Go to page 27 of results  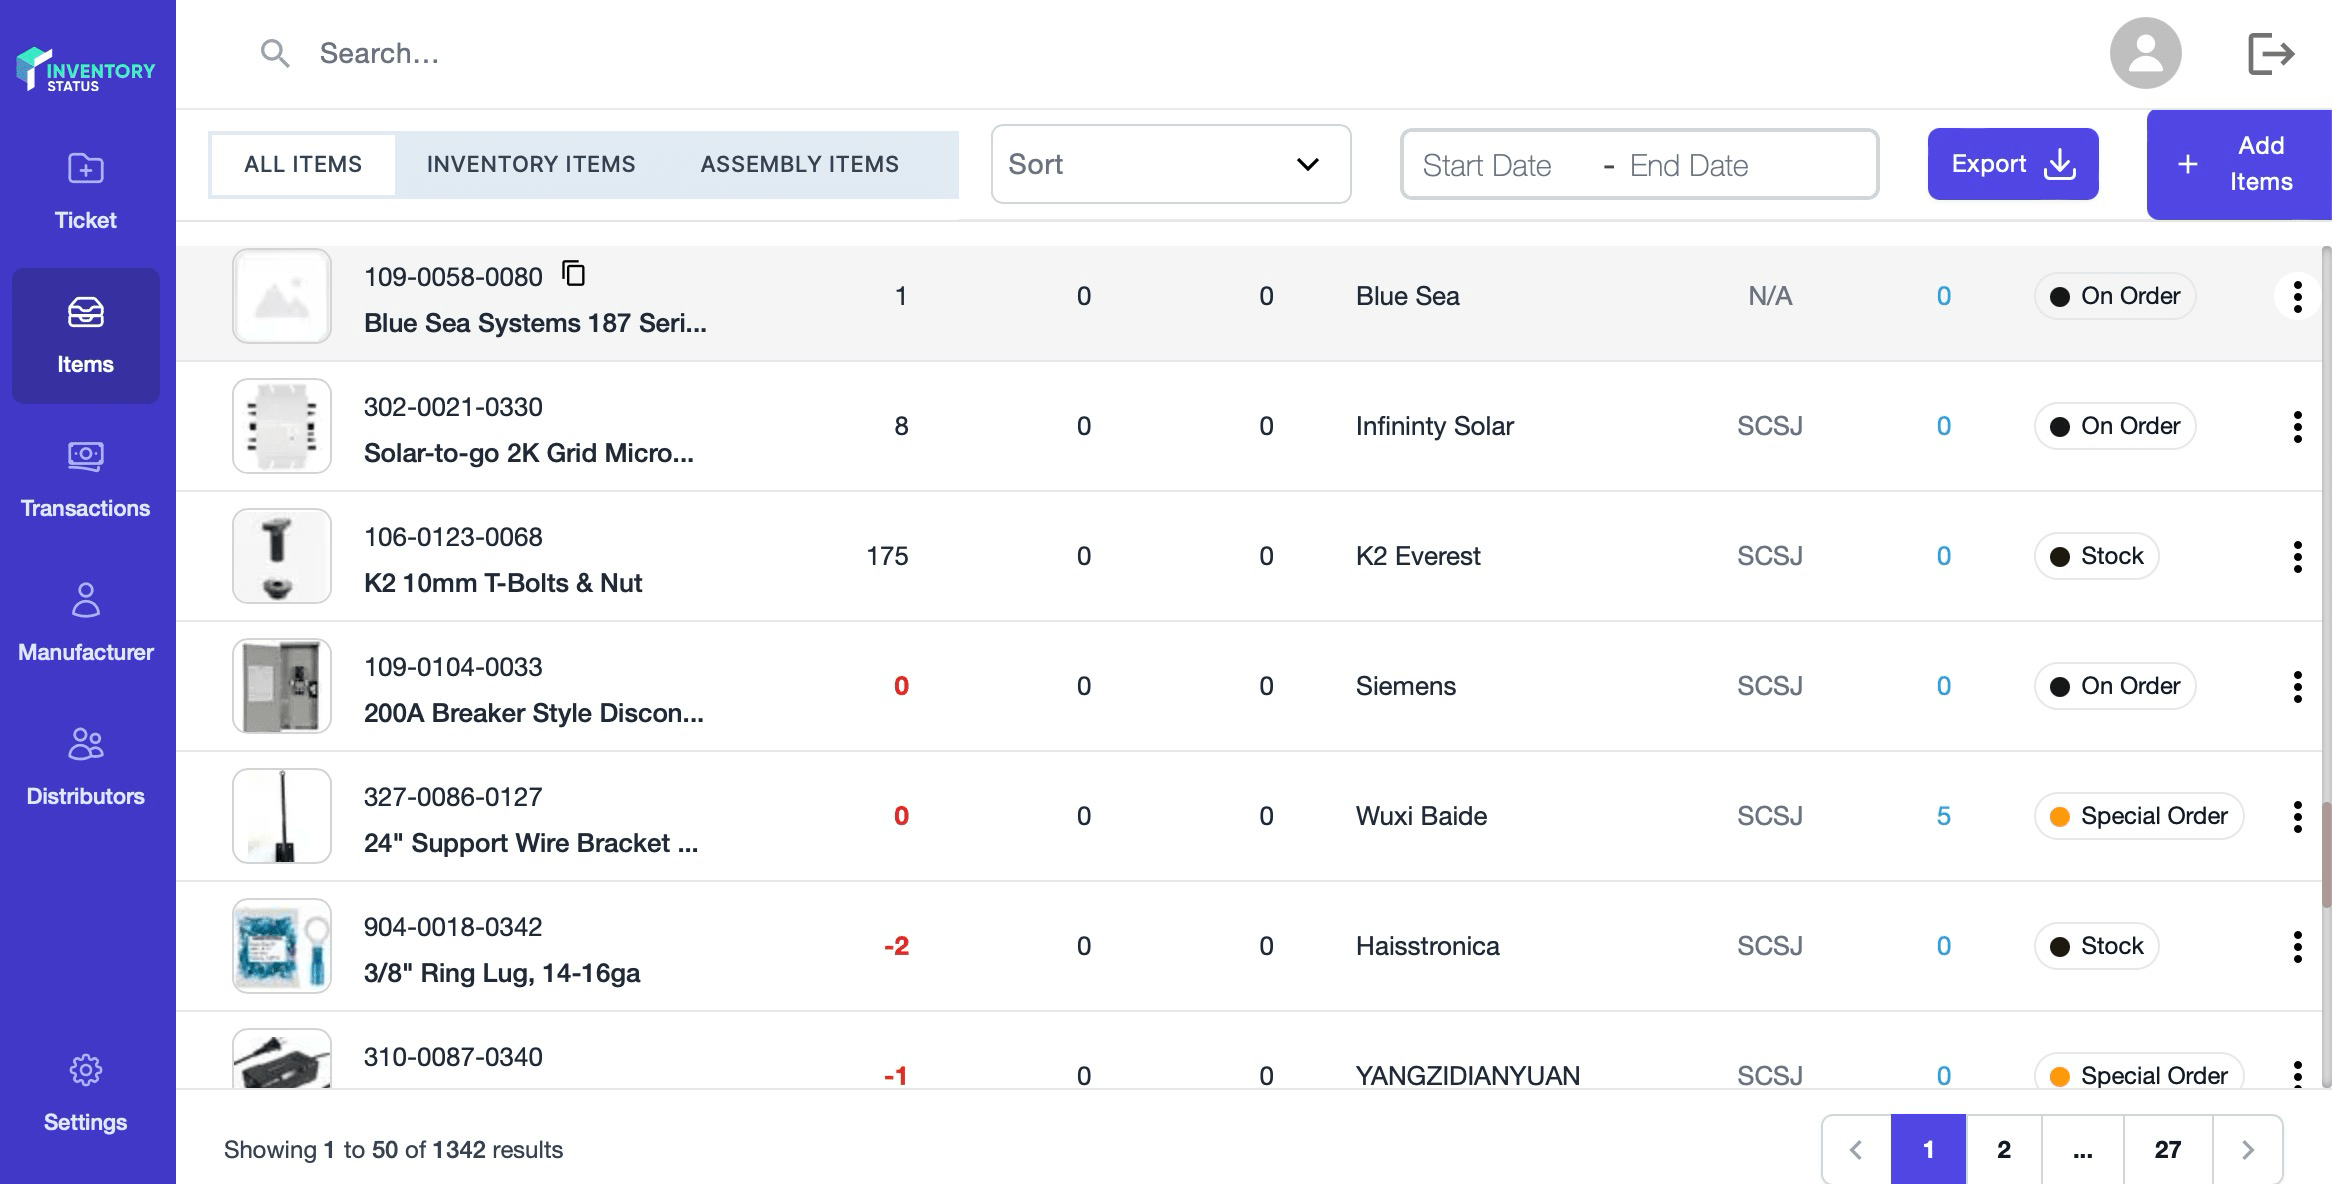[2167, 1149]
